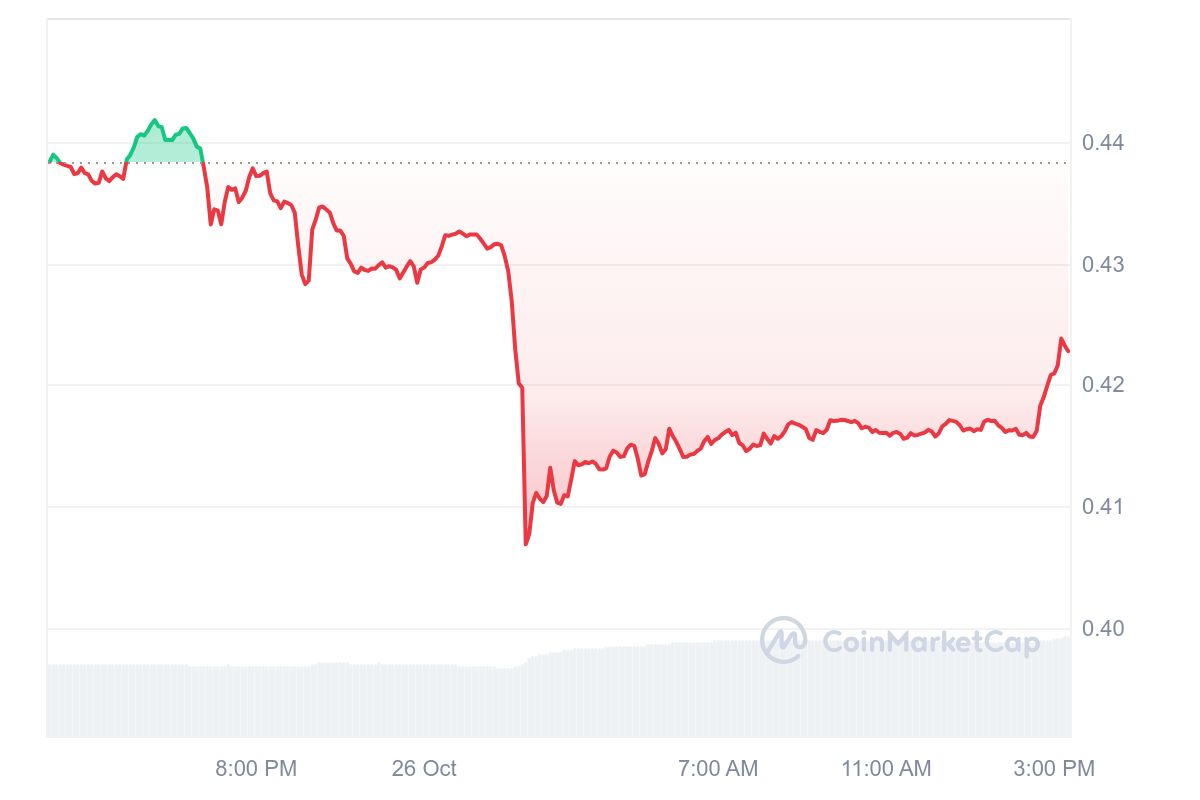This screenshot has height=800, width=1200.
Task: Click the CoinMarketCap logo icon
Action: point(783,640)
